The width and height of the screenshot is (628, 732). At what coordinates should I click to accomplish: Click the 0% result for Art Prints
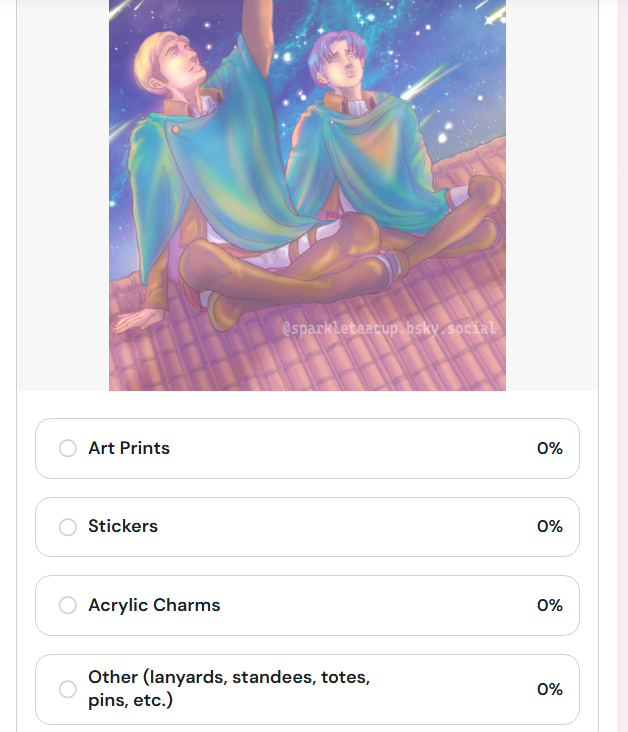pos(549,448)
